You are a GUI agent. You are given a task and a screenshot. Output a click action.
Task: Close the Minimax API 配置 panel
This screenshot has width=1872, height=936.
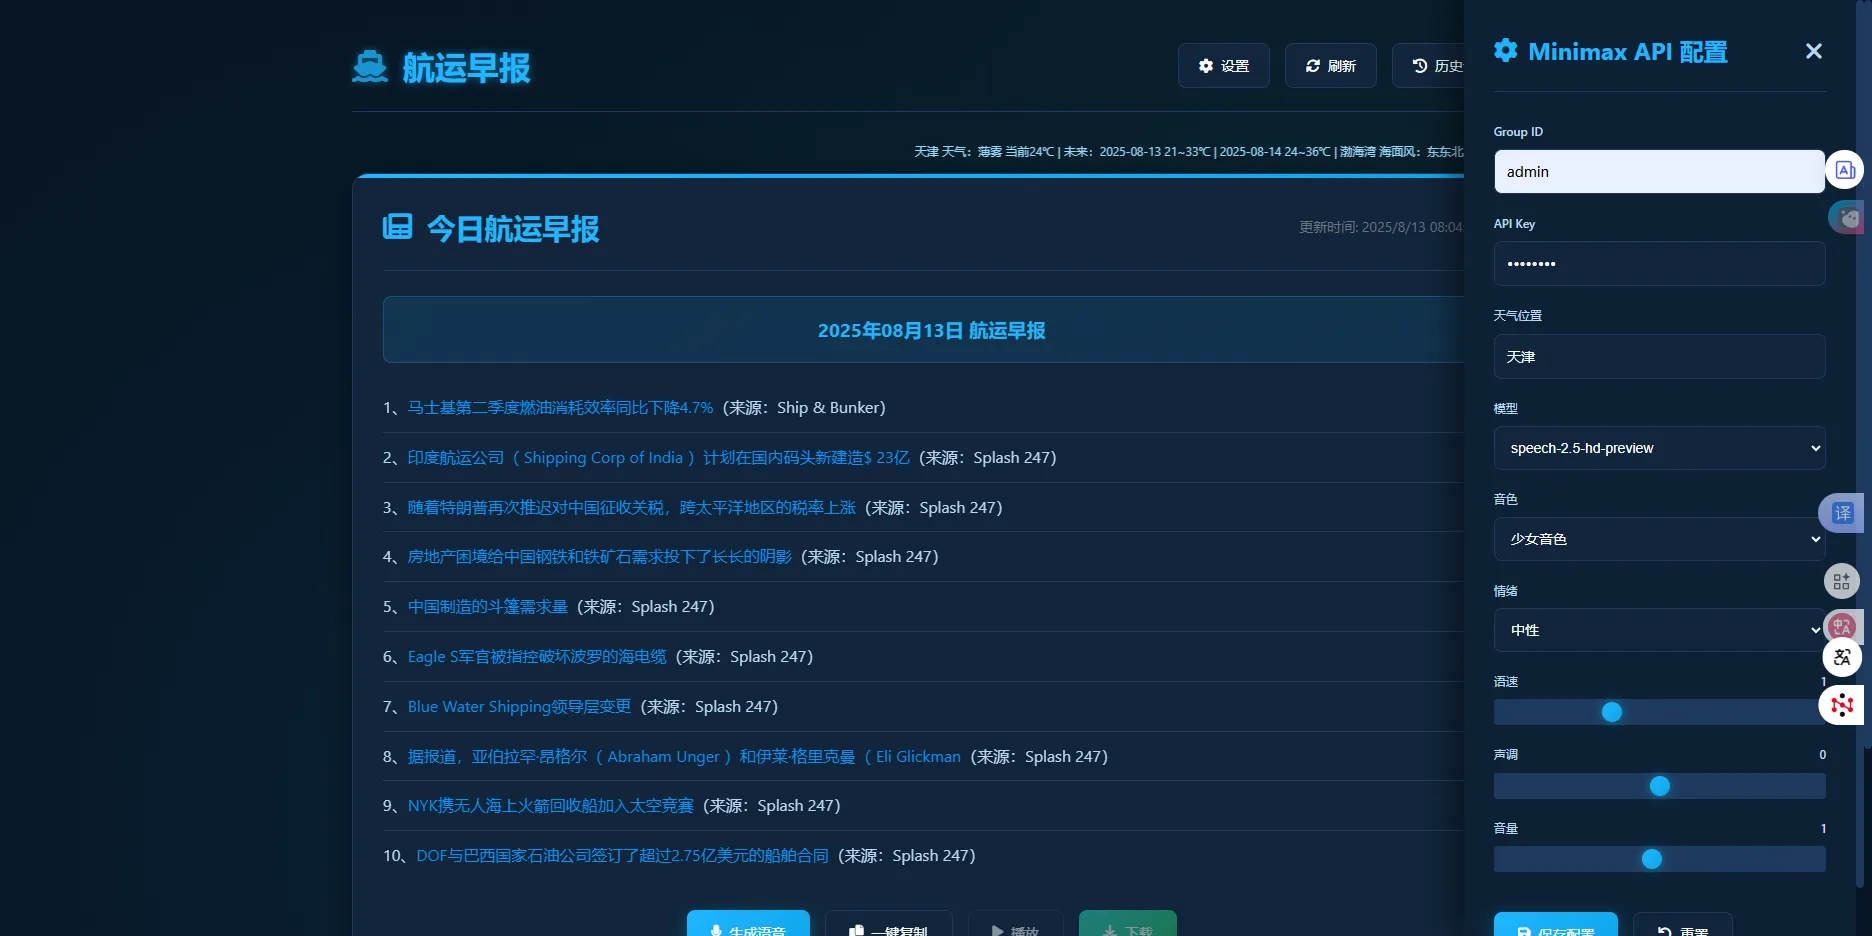point(1813,51)
